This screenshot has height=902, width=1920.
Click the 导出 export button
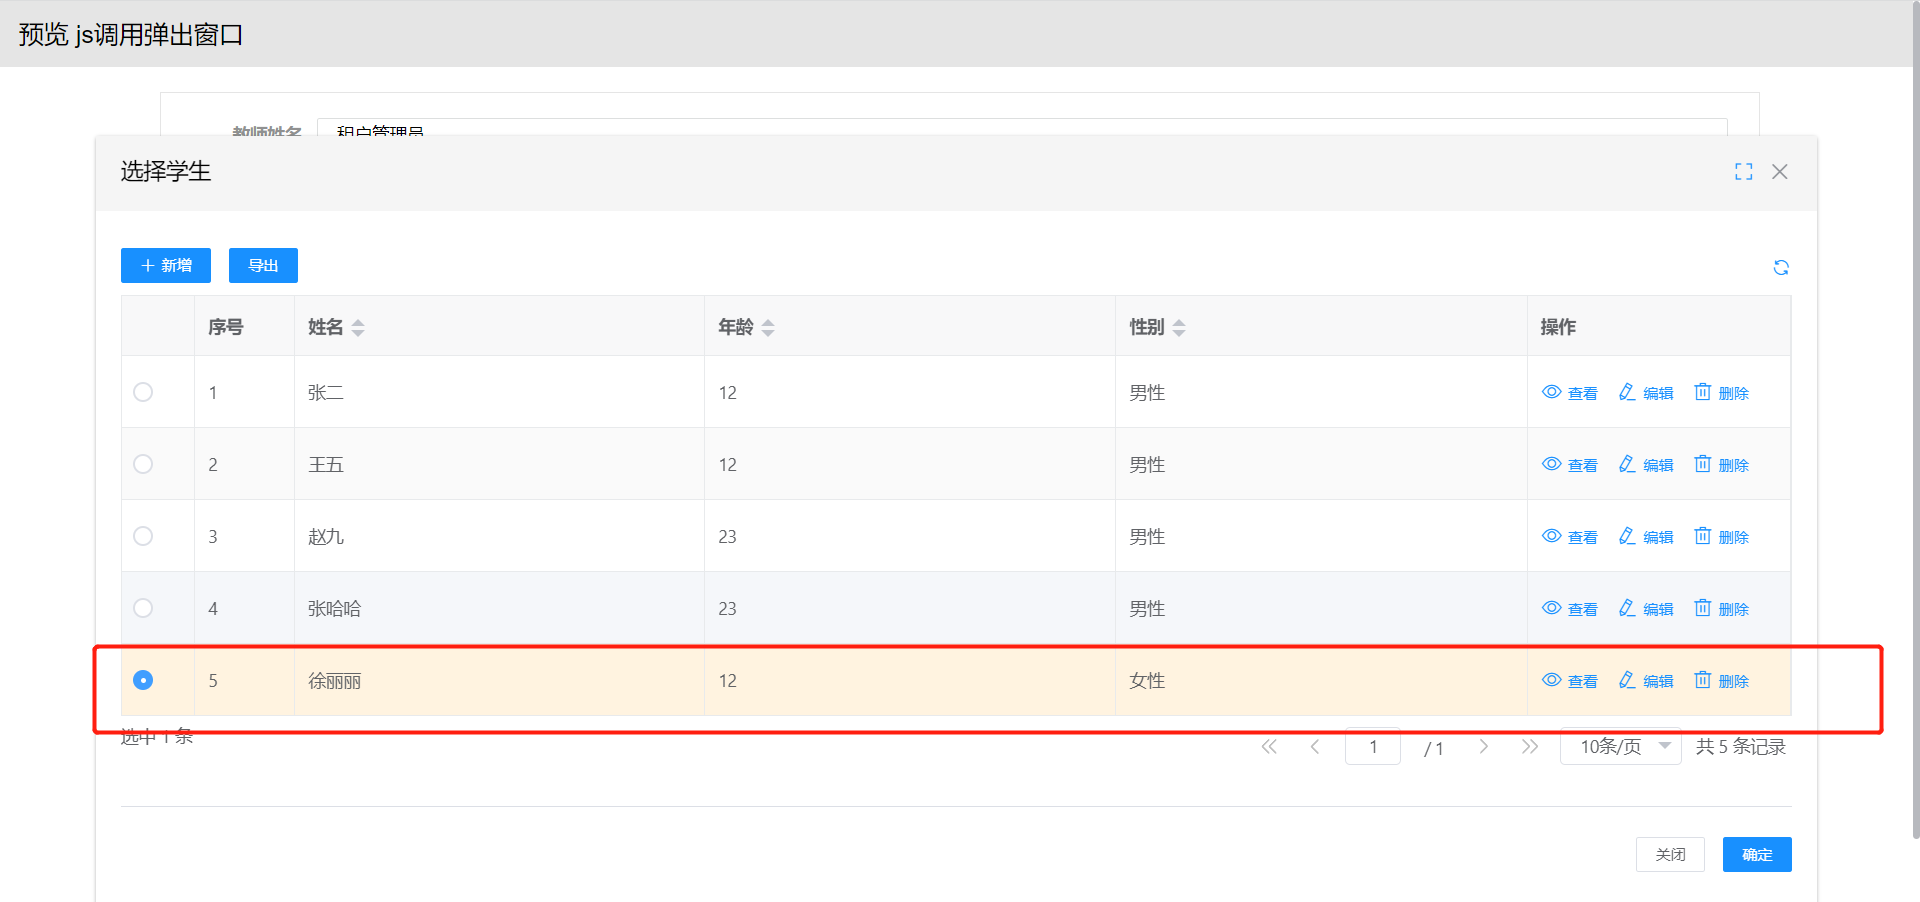click(x=263, y=266)
